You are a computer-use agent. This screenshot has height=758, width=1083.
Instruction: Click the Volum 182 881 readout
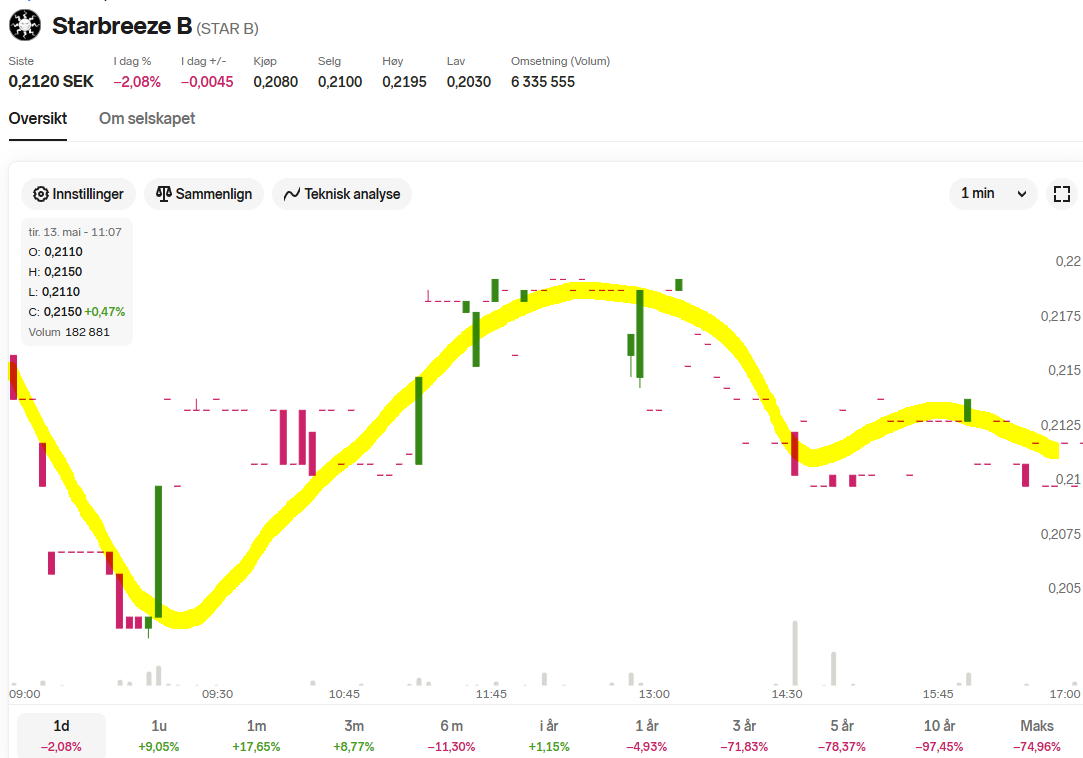tap(69, 332)
